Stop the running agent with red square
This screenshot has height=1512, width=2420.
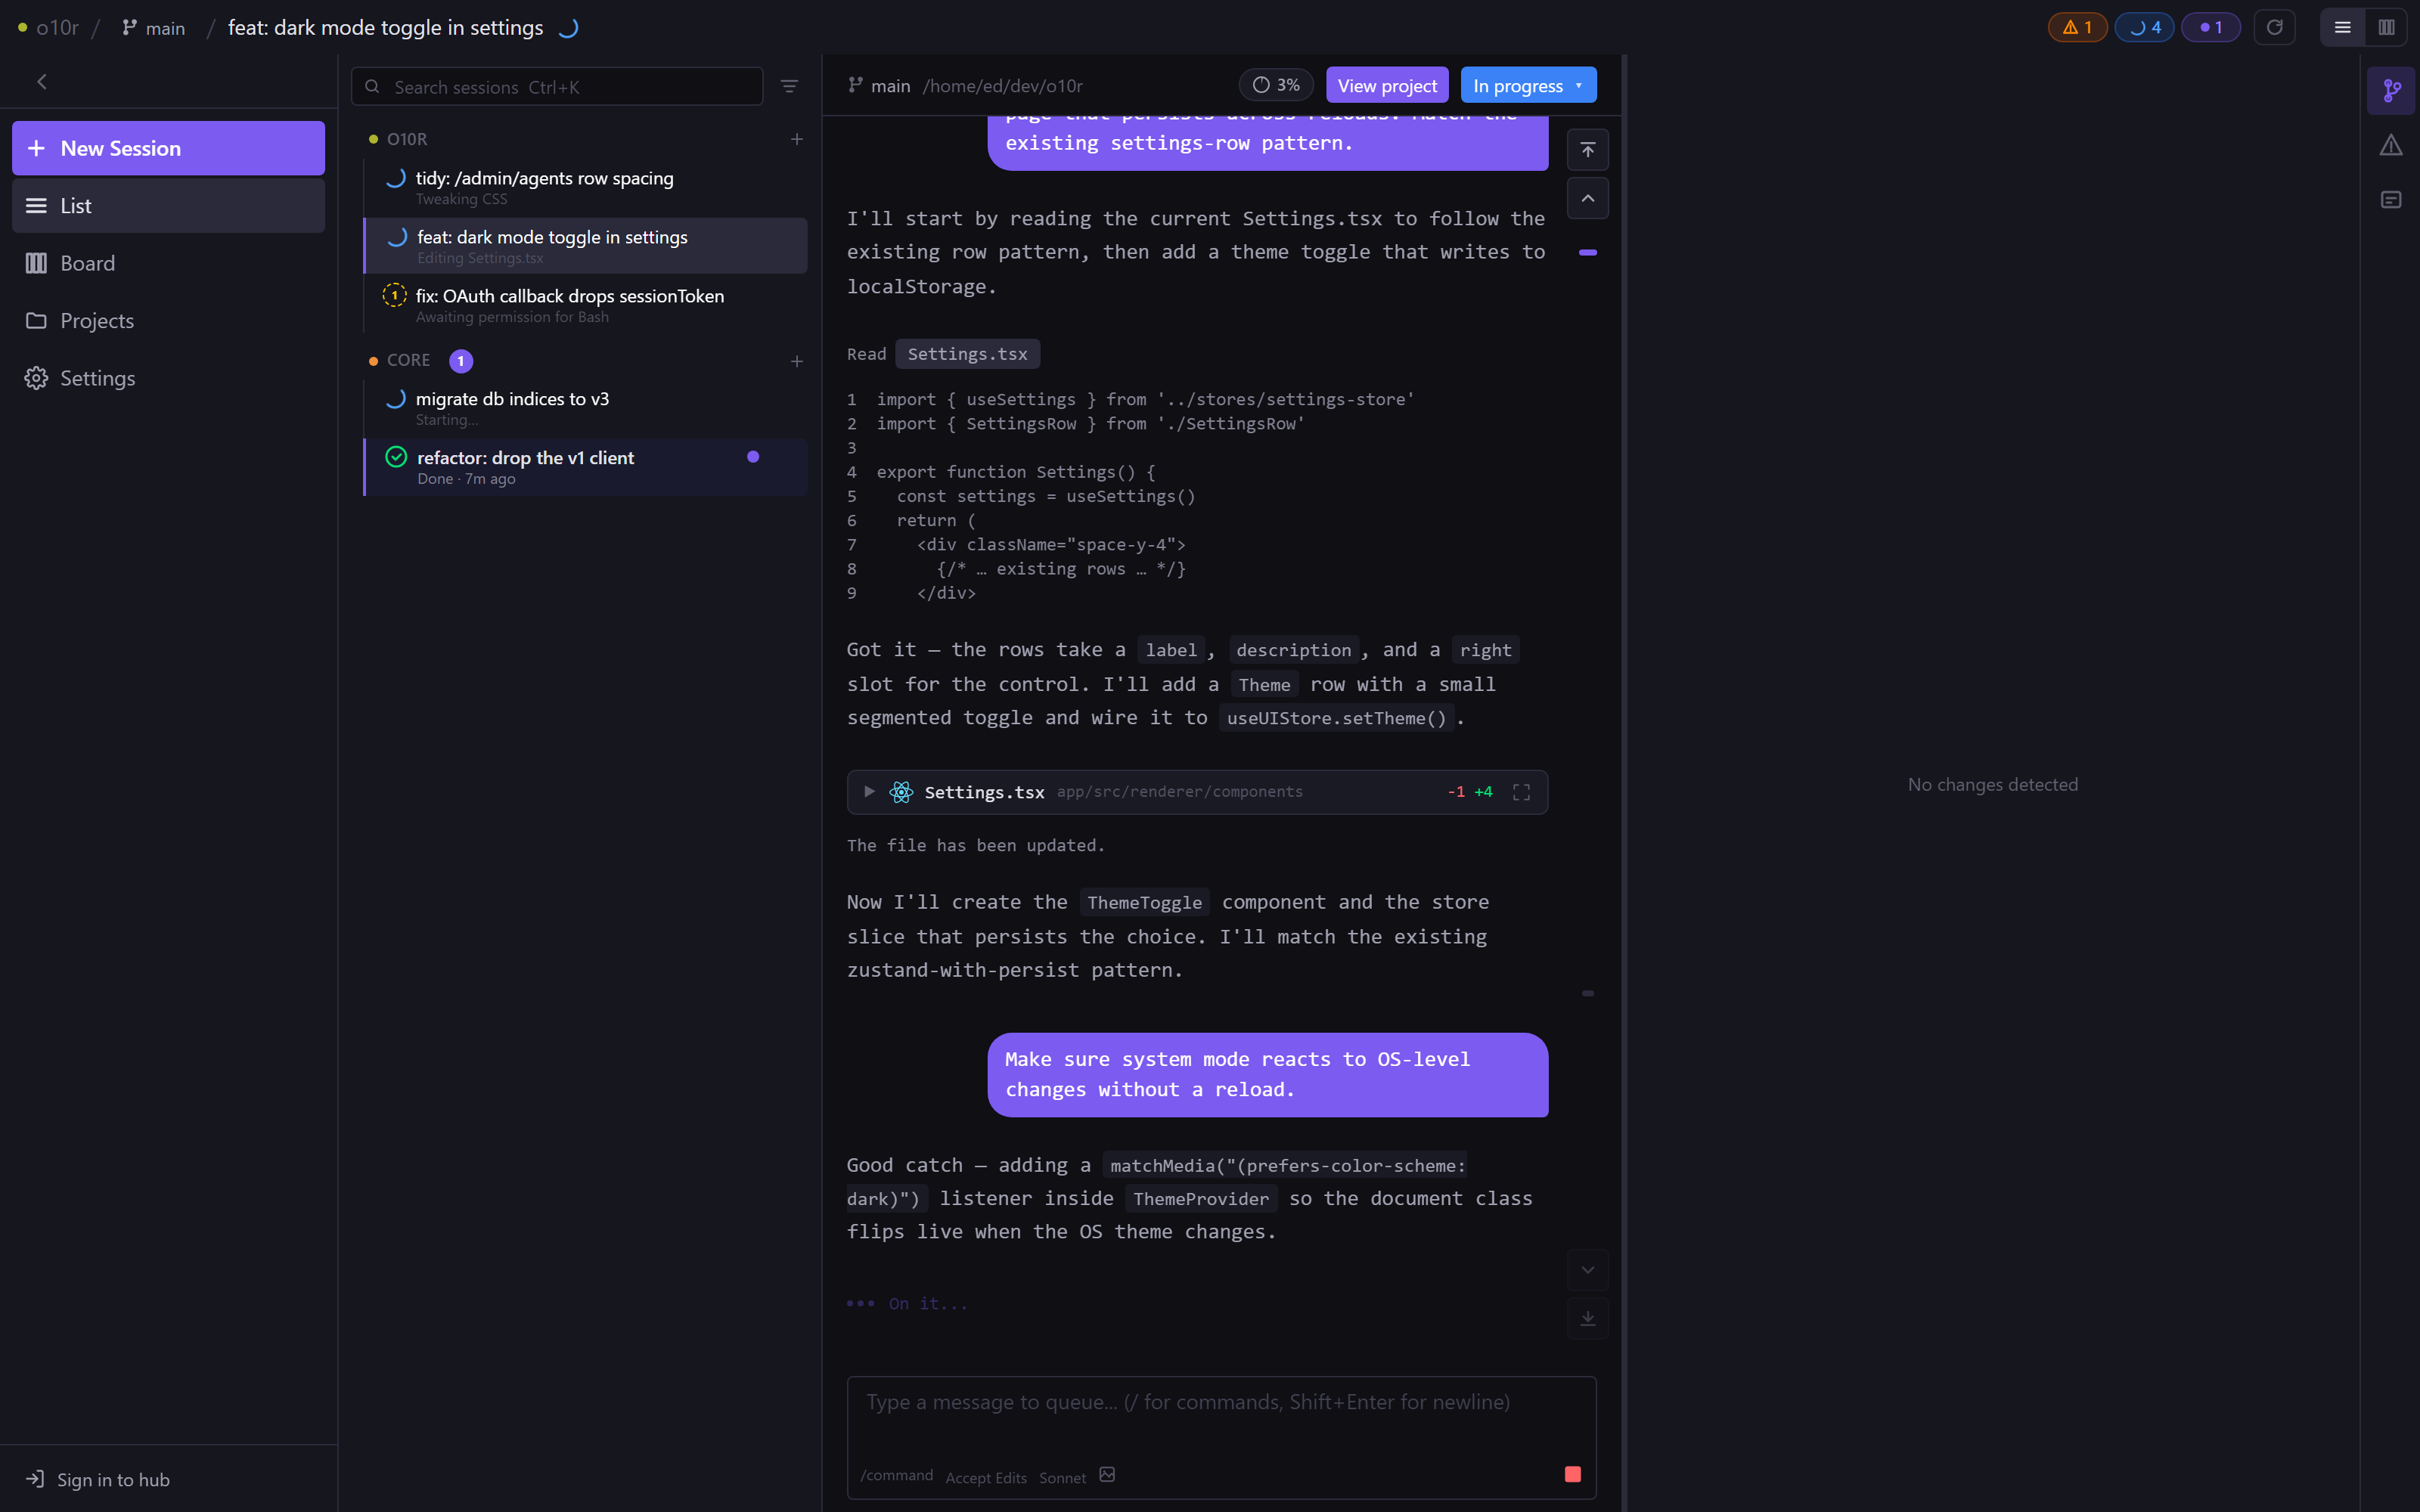tap(1572, 1474)
